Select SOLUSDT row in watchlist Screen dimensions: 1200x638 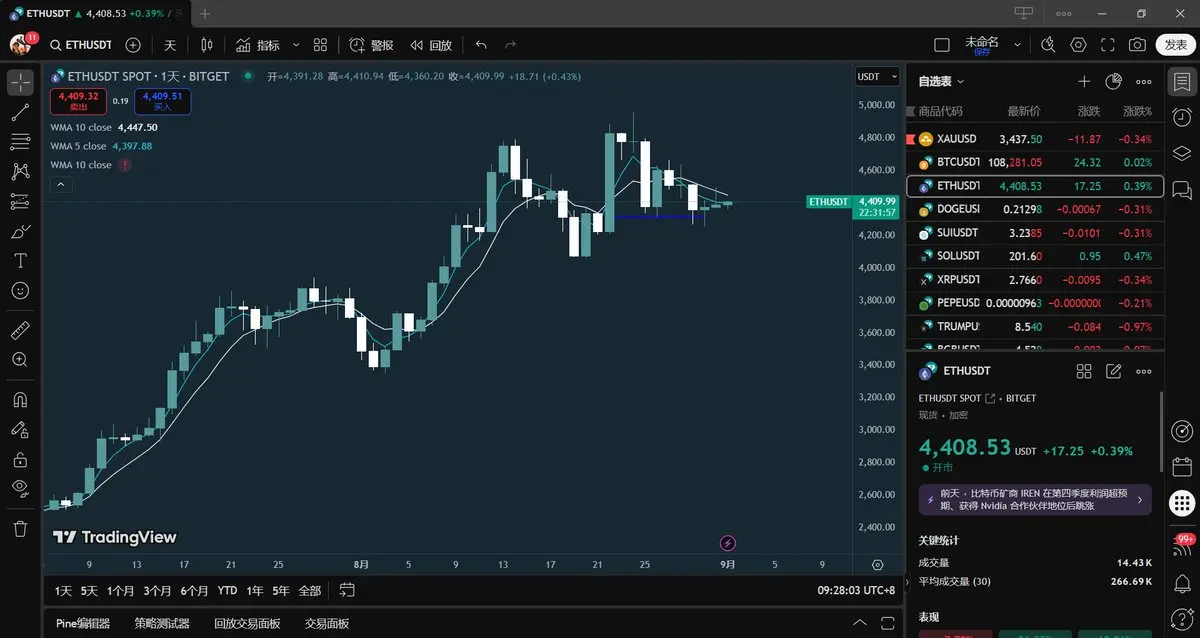[1035, 256]
